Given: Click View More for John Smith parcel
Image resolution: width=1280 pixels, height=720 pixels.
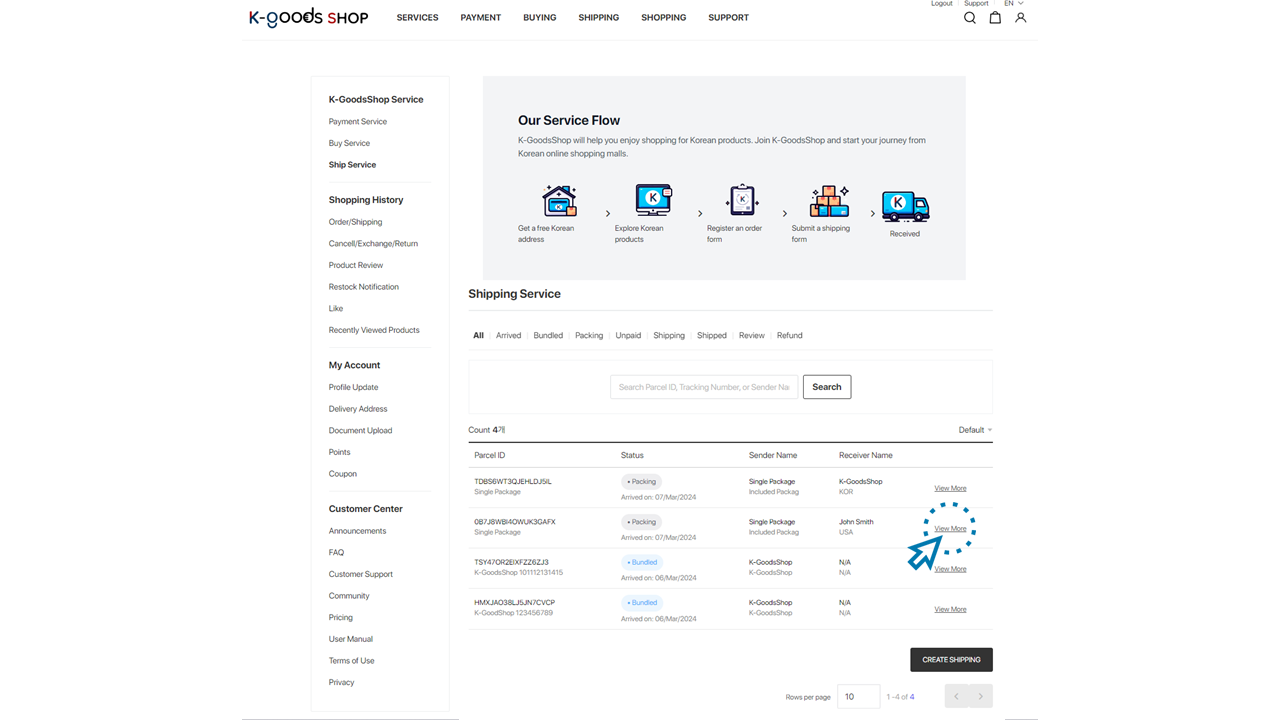Looking at the screenshot, I should (950, 529).
